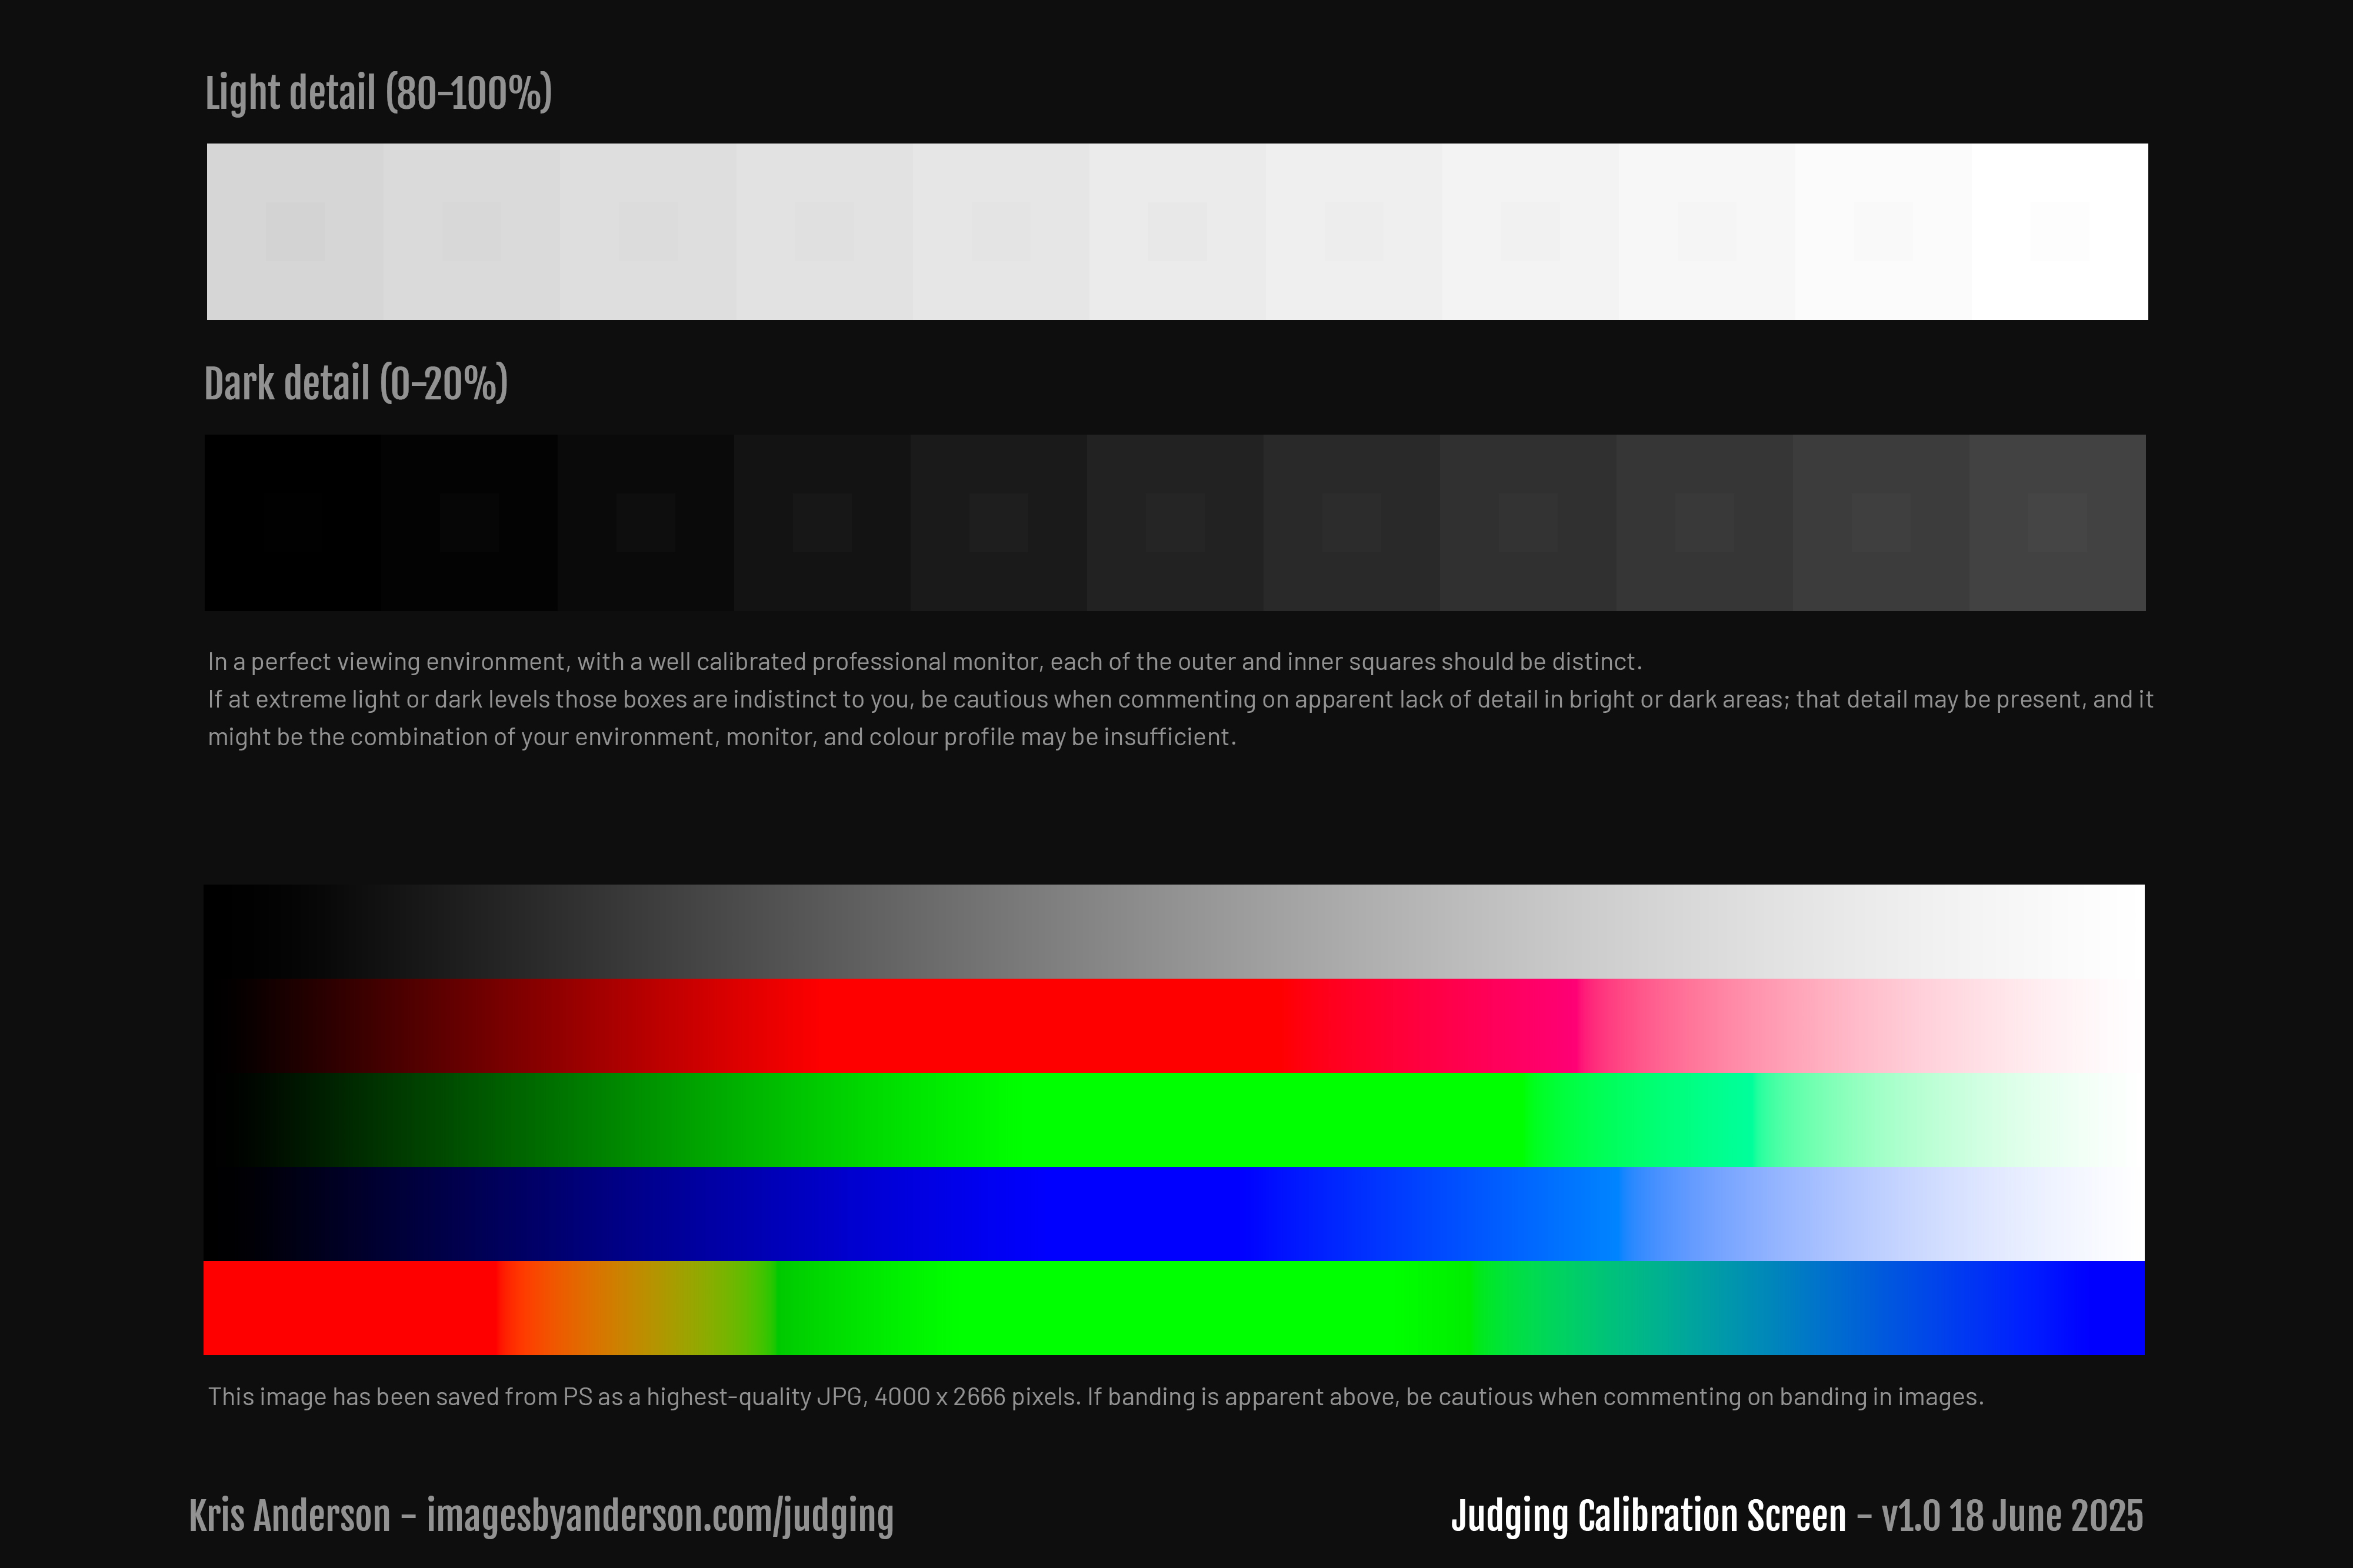
Task: Click the 'Light detail (80-100%)' heading
Action: click(378, 93)
